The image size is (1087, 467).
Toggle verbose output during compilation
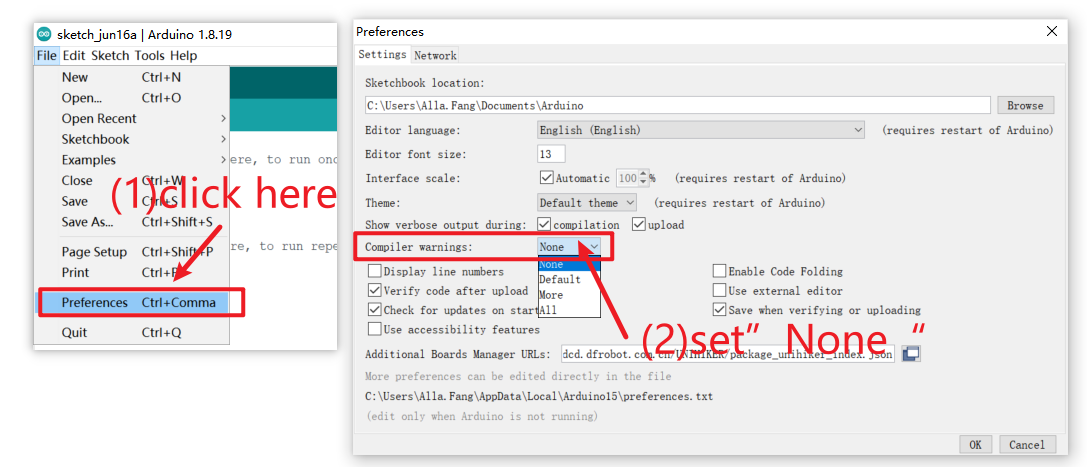(544, 224)
